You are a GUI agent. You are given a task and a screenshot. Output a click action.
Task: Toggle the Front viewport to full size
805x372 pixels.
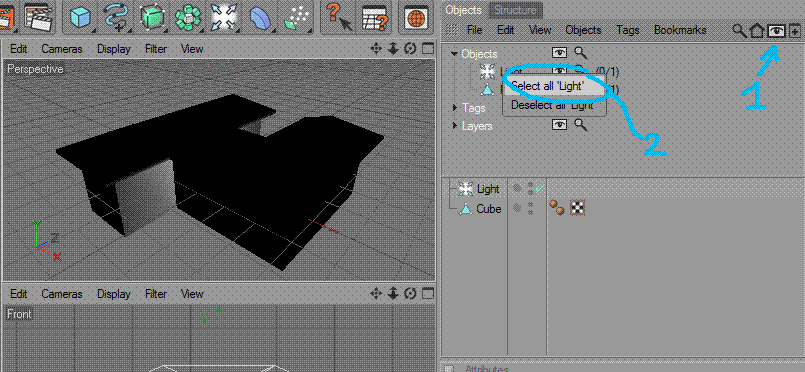tap(427, 293)
